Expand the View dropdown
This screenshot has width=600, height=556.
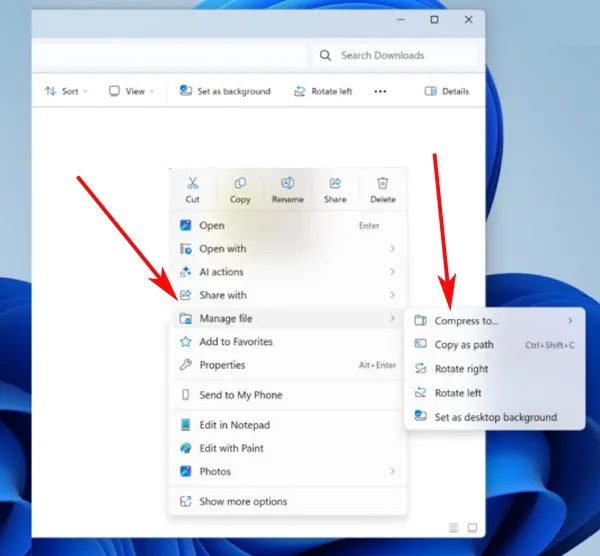tap(131, 91)
